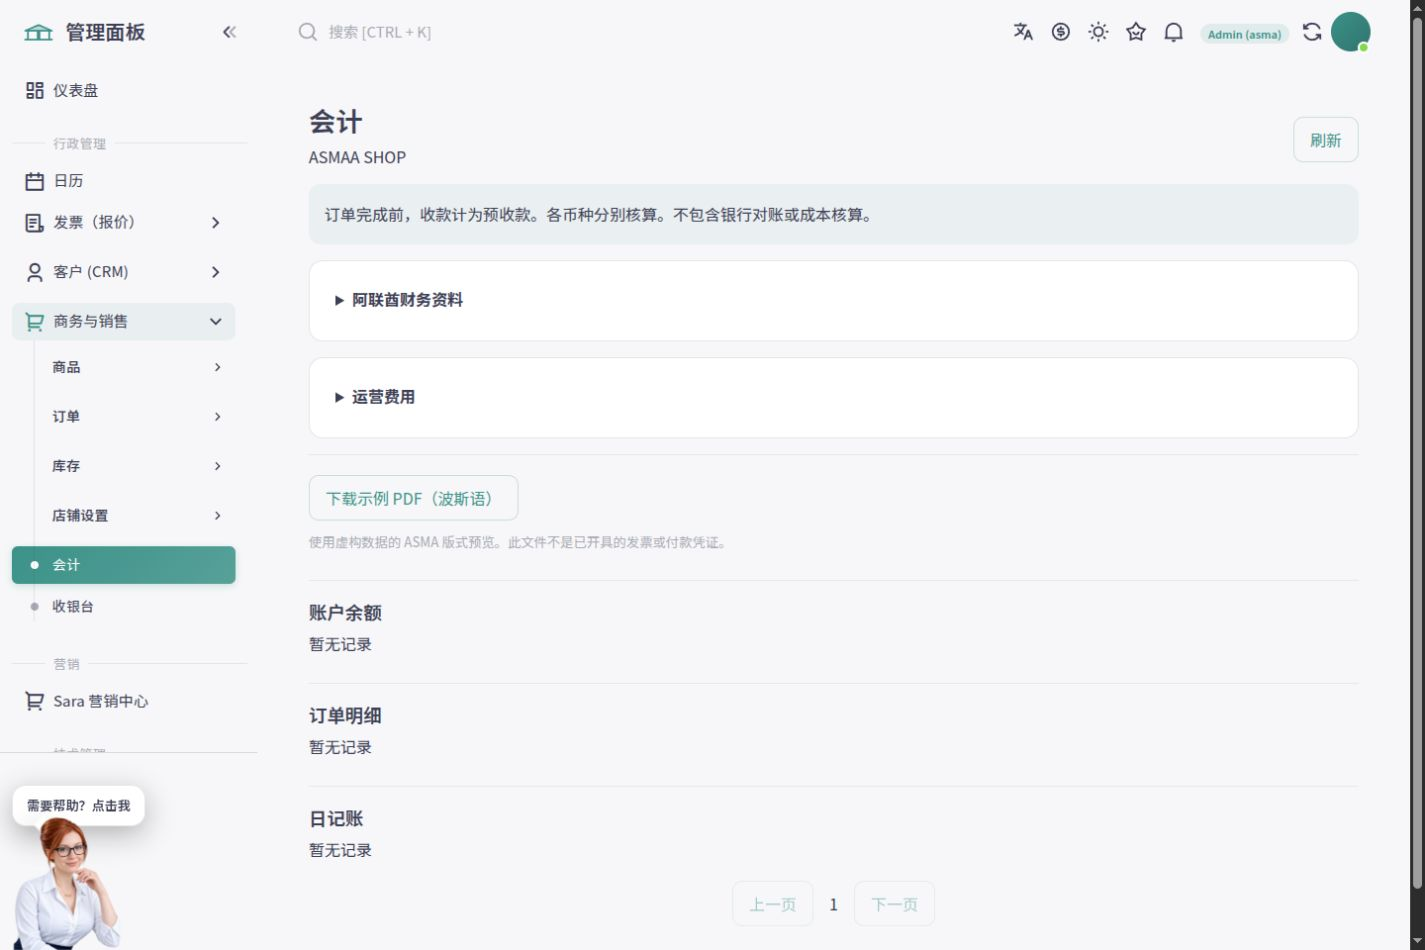Open the user avatar menu

point(1350,32)
